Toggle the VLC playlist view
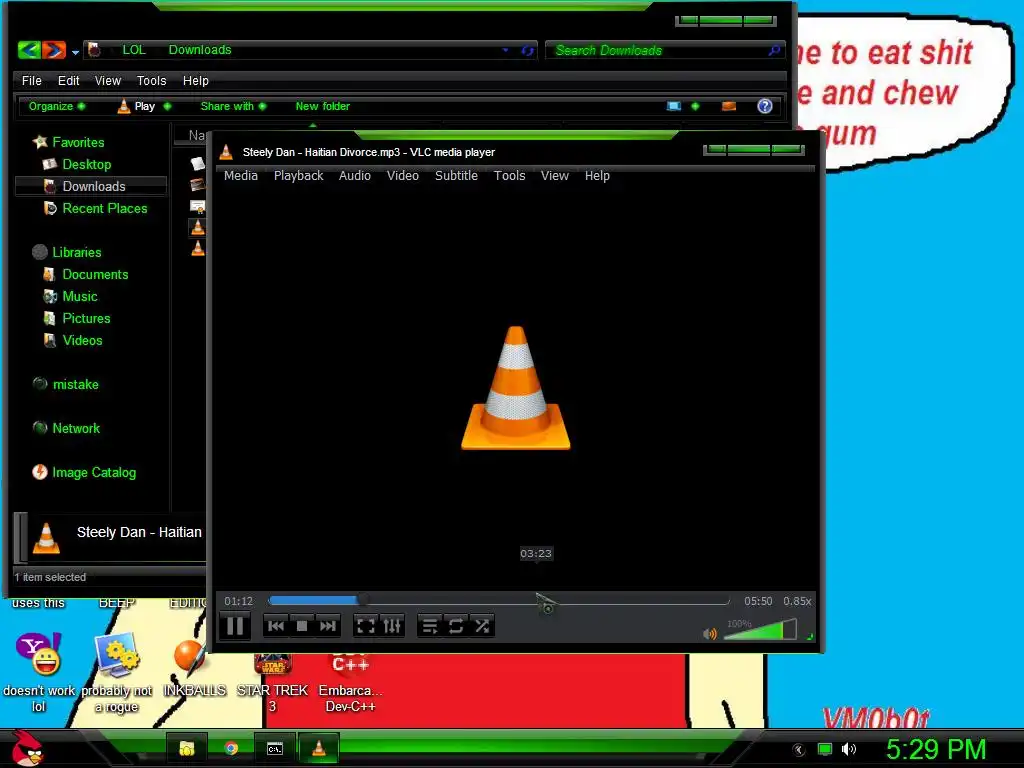The width and height of the screenshot is (1024, 768). click(430, 626)
